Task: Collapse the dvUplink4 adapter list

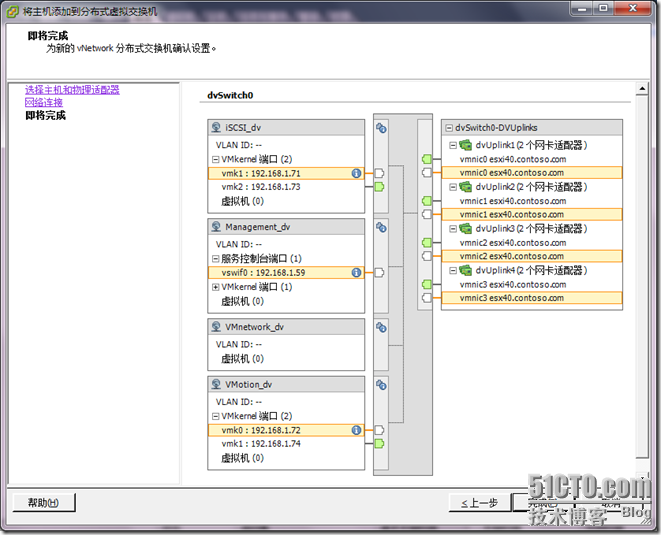Action: pyautogui.click(x=453, y=271)
